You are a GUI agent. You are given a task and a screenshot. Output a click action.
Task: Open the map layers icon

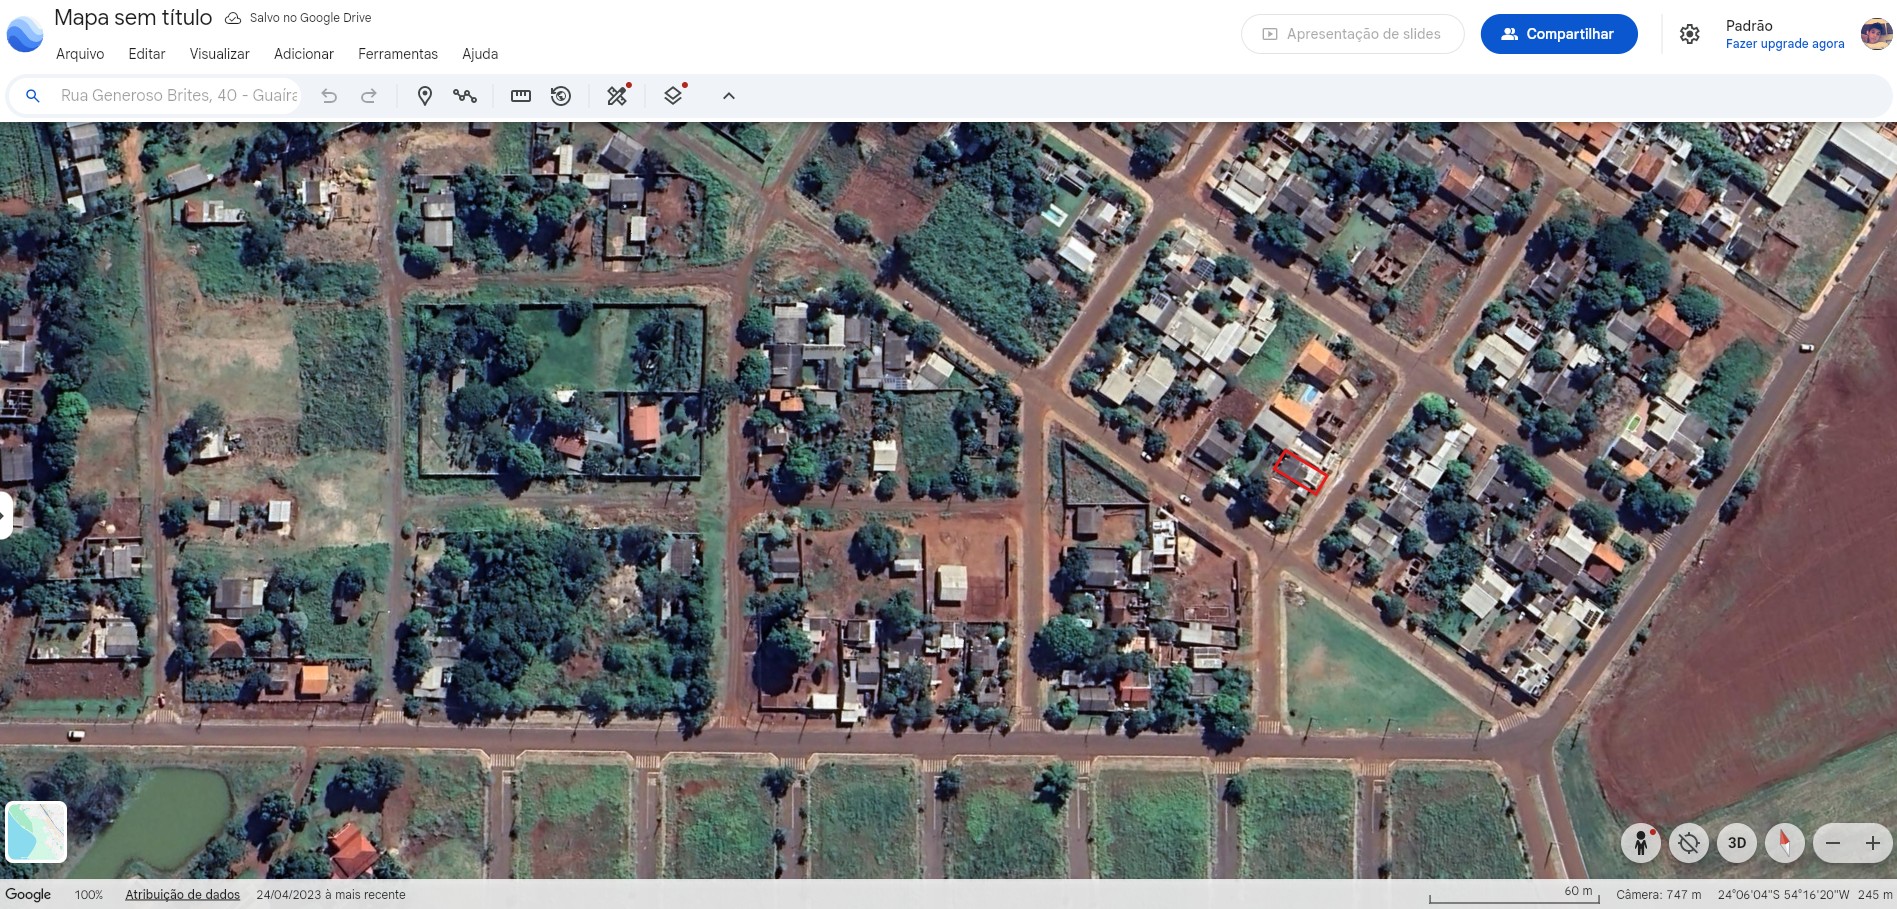(x=673, y=96)
